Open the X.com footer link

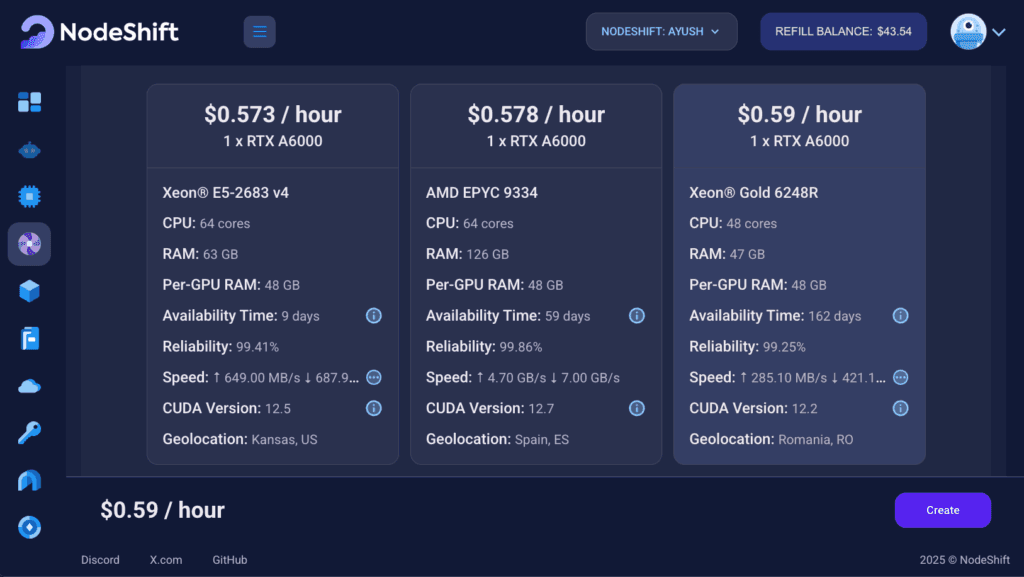[x=166, y=560]
